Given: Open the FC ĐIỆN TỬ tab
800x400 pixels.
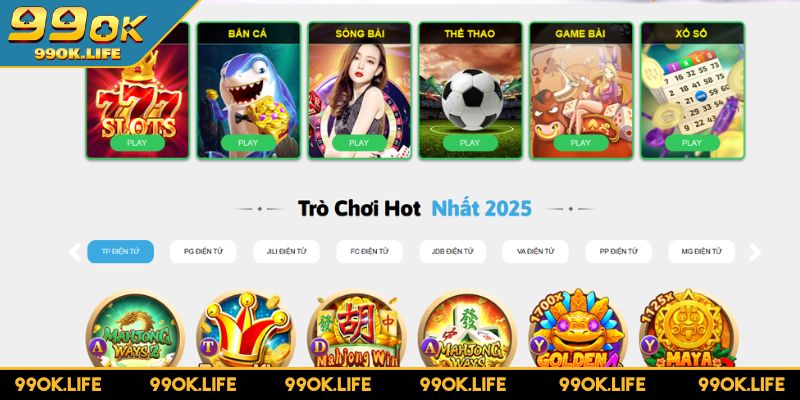Looking at the screenshot, I should tap(369, 252).
